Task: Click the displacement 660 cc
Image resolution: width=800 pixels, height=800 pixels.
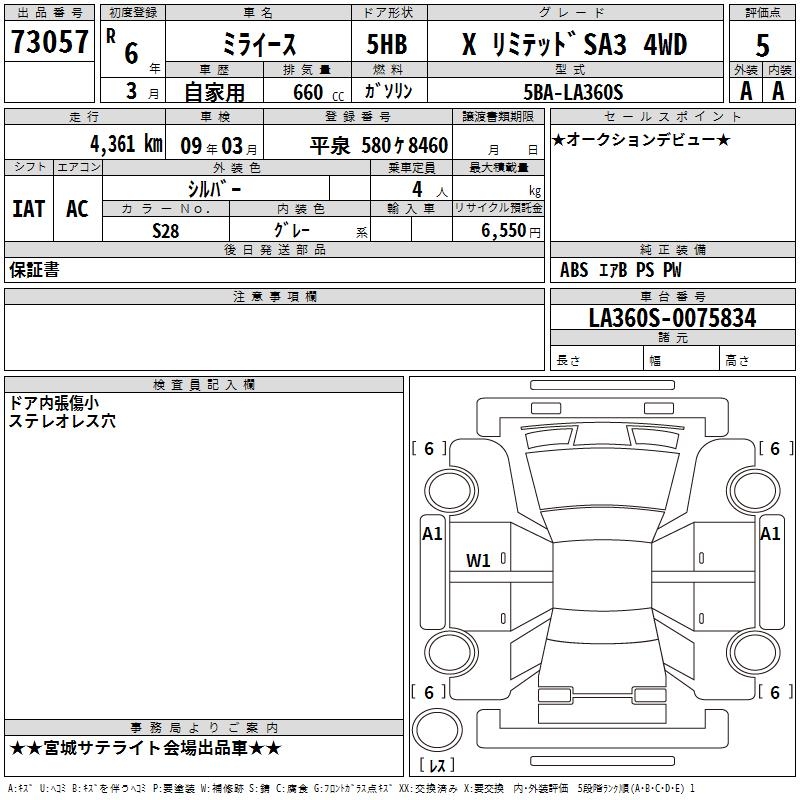Action: coord(318,93)
